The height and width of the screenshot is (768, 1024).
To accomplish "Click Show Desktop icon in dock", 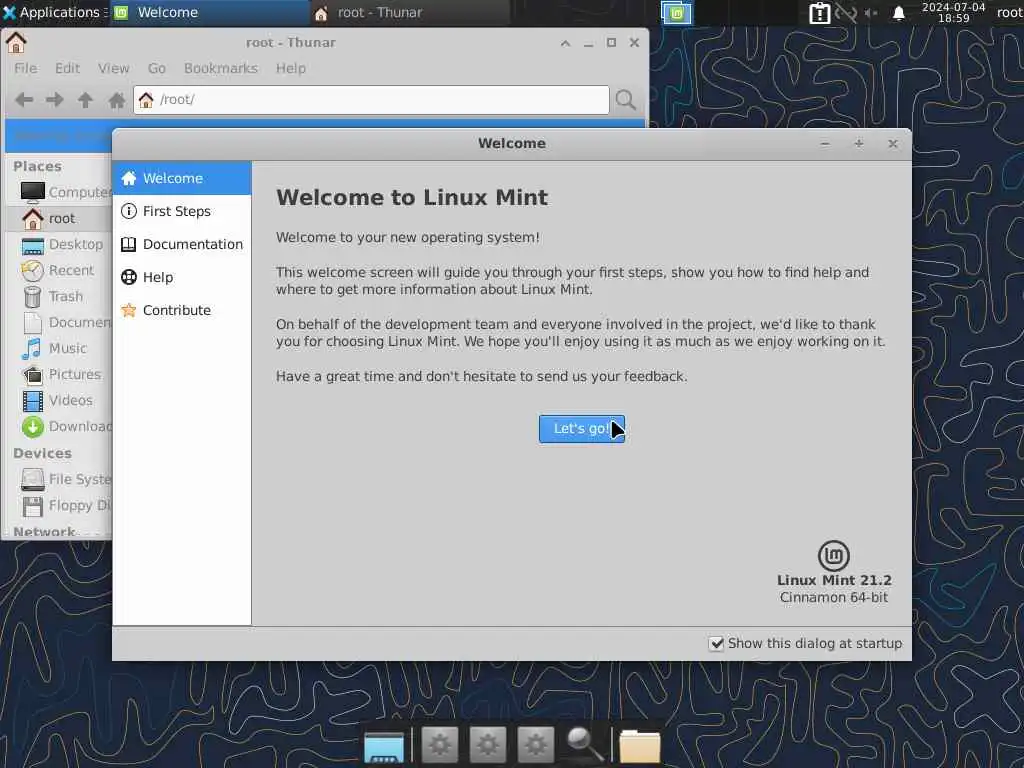I will [384, 746].
